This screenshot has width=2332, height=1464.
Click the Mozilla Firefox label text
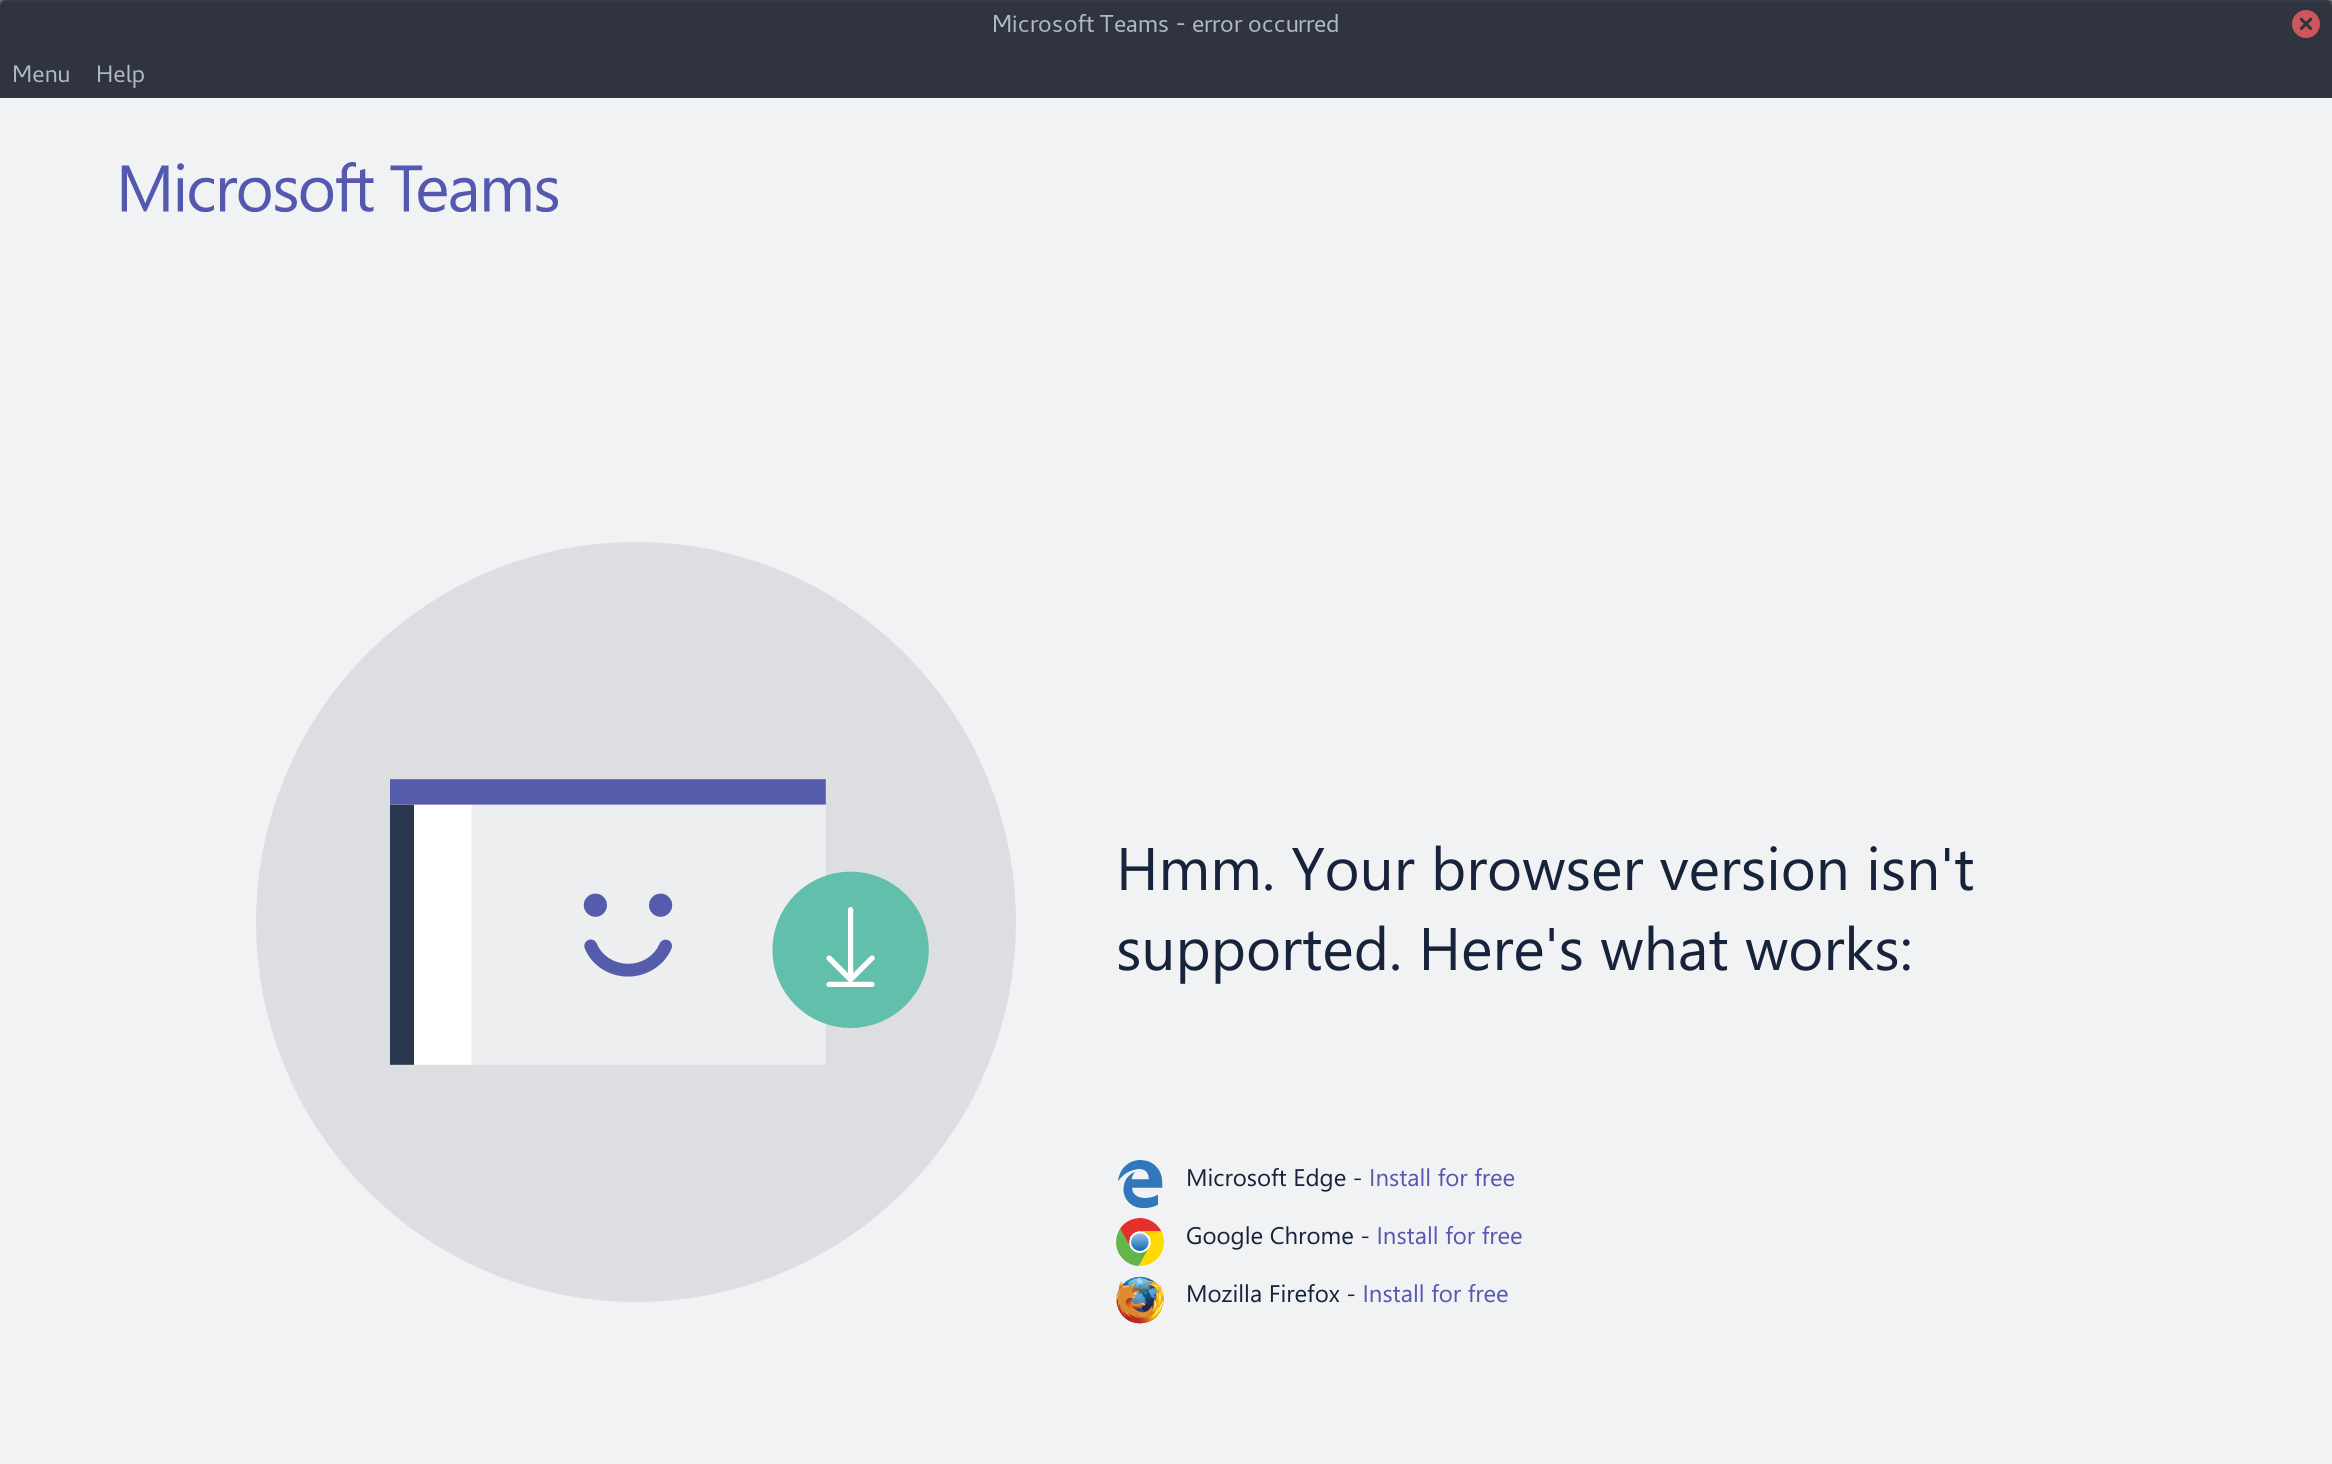click(x=1262, y=1294)
